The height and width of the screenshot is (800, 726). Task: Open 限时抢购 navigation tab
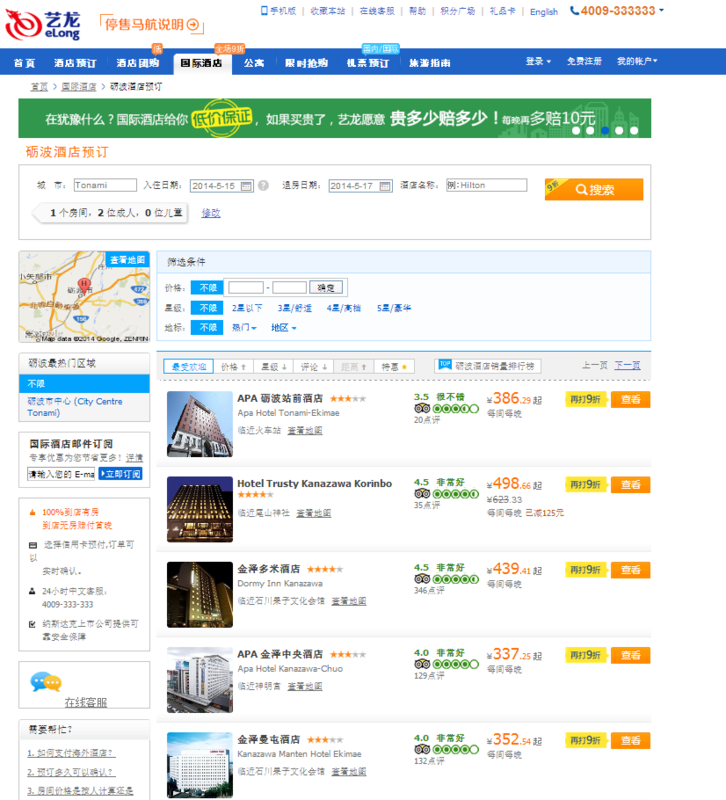(x=306, y=63)
